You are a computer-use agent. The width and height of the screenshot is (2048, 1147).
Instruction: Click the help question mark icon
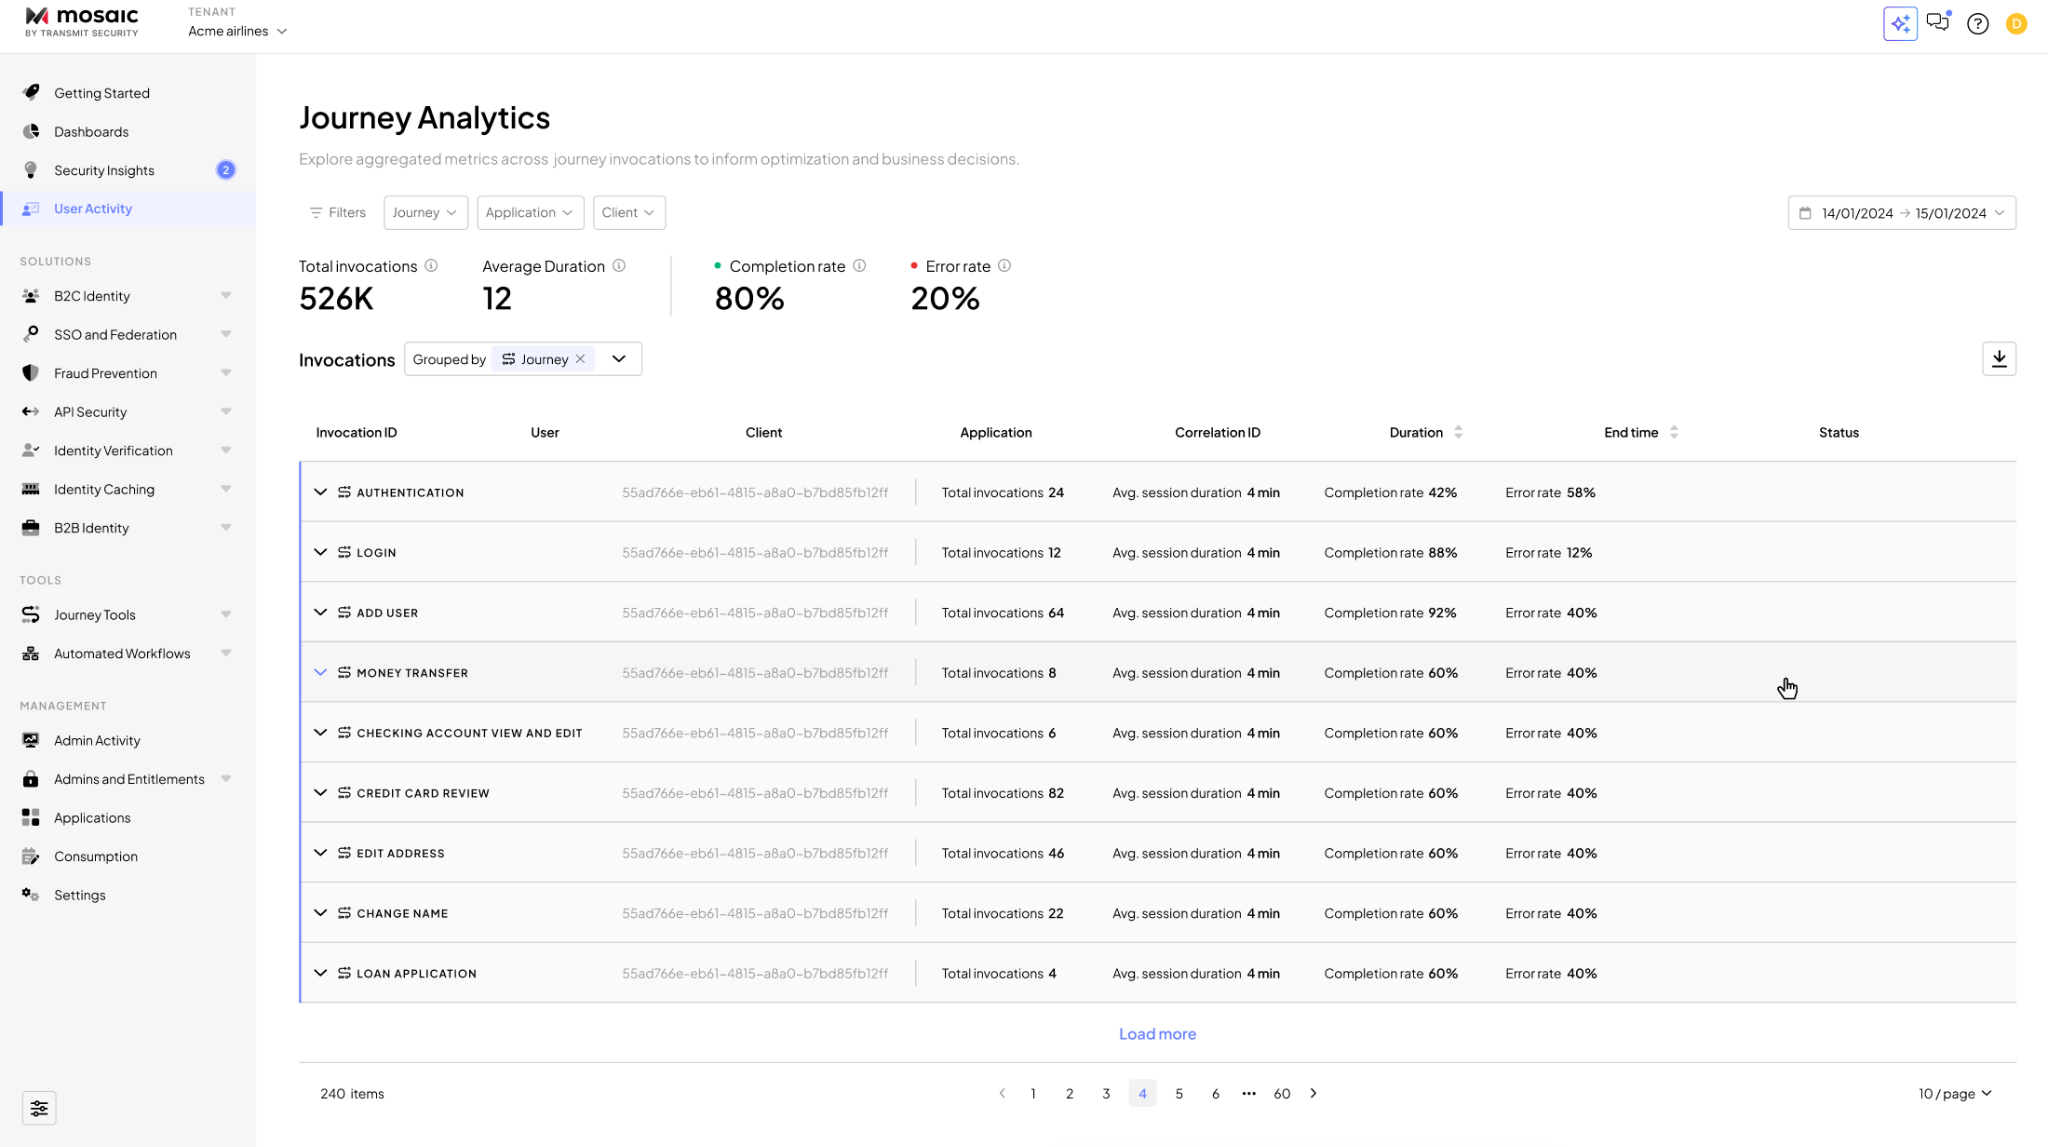[1977, 24]
